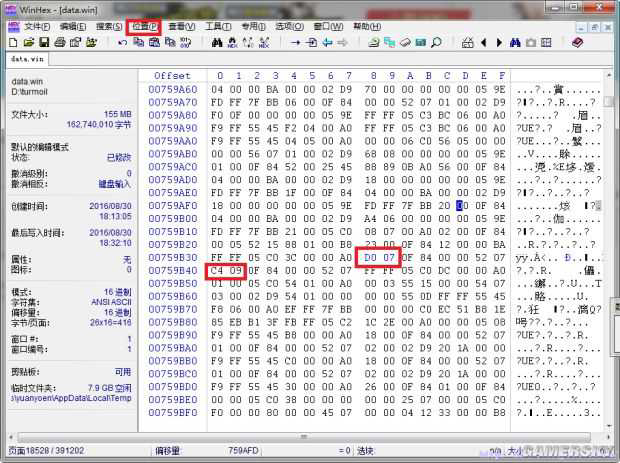Open the 帮助(H) menu
Screen dimensions: 620x463
(x=366, y=26)
